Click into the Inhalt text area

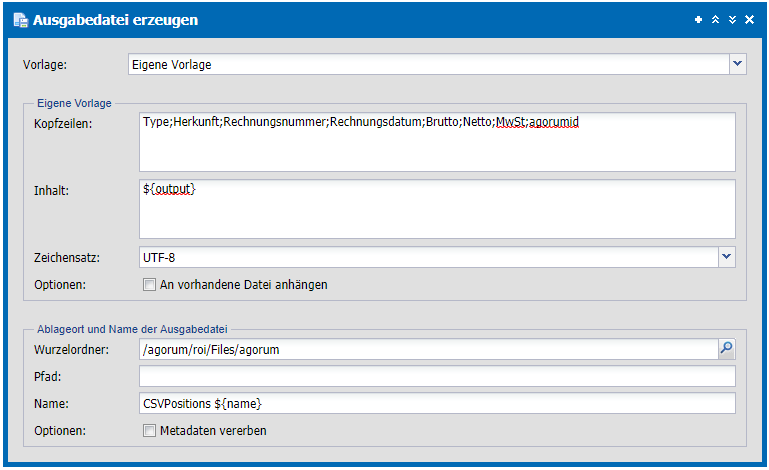(437, 209)
